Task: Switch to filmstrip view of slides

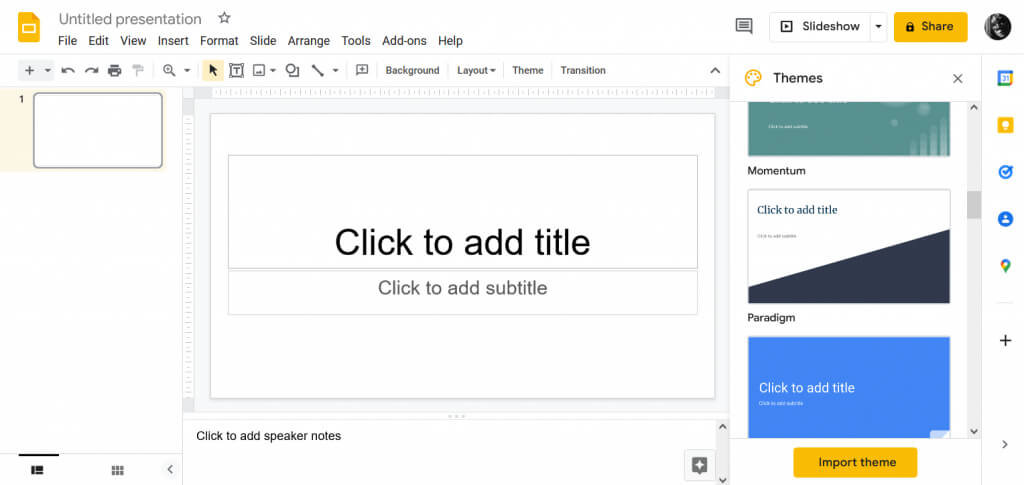Action: tap(38, 470)
